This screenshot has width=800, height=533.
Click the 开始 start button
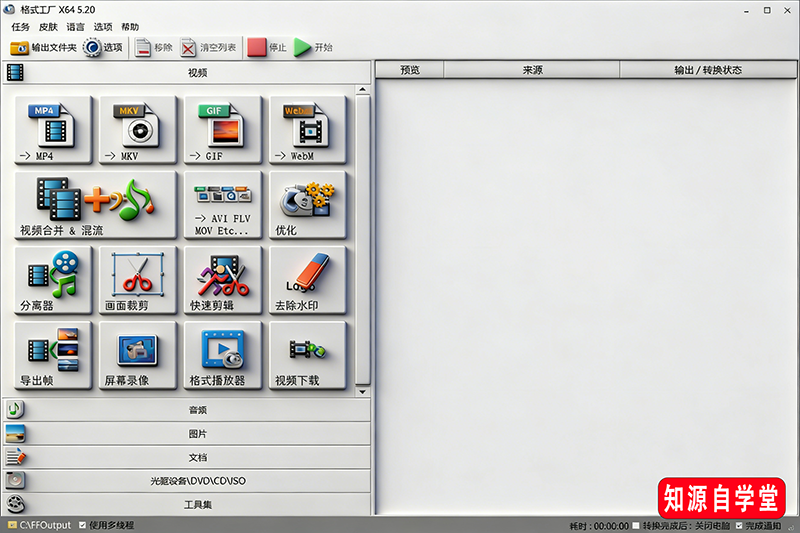coord(313,47)
